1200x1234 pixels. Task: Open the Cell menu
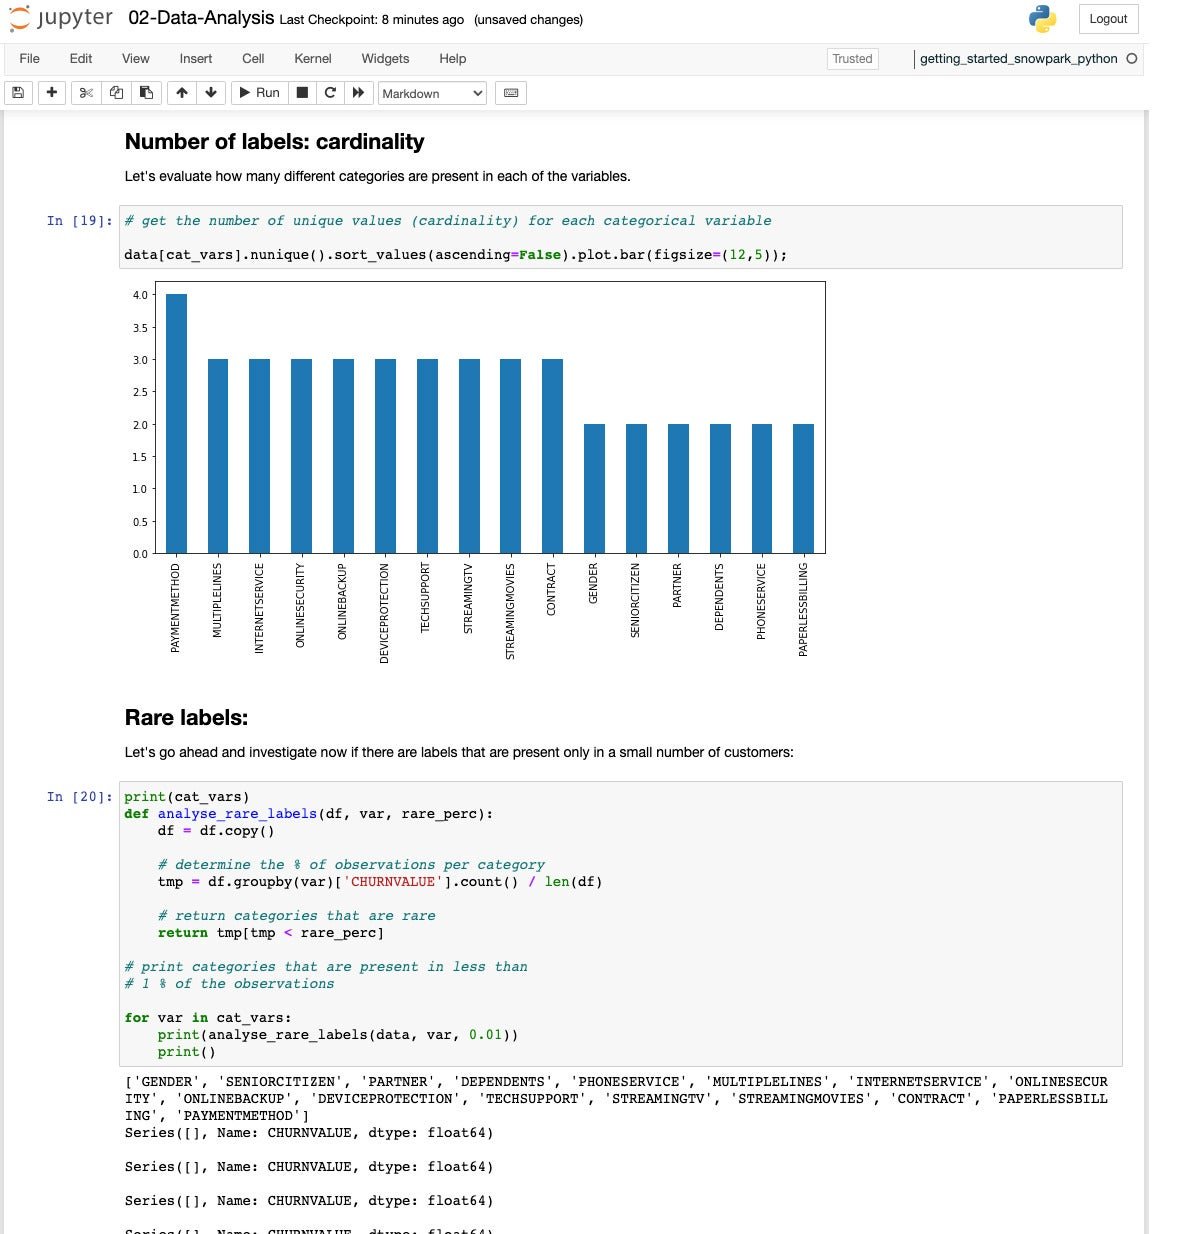253,59
